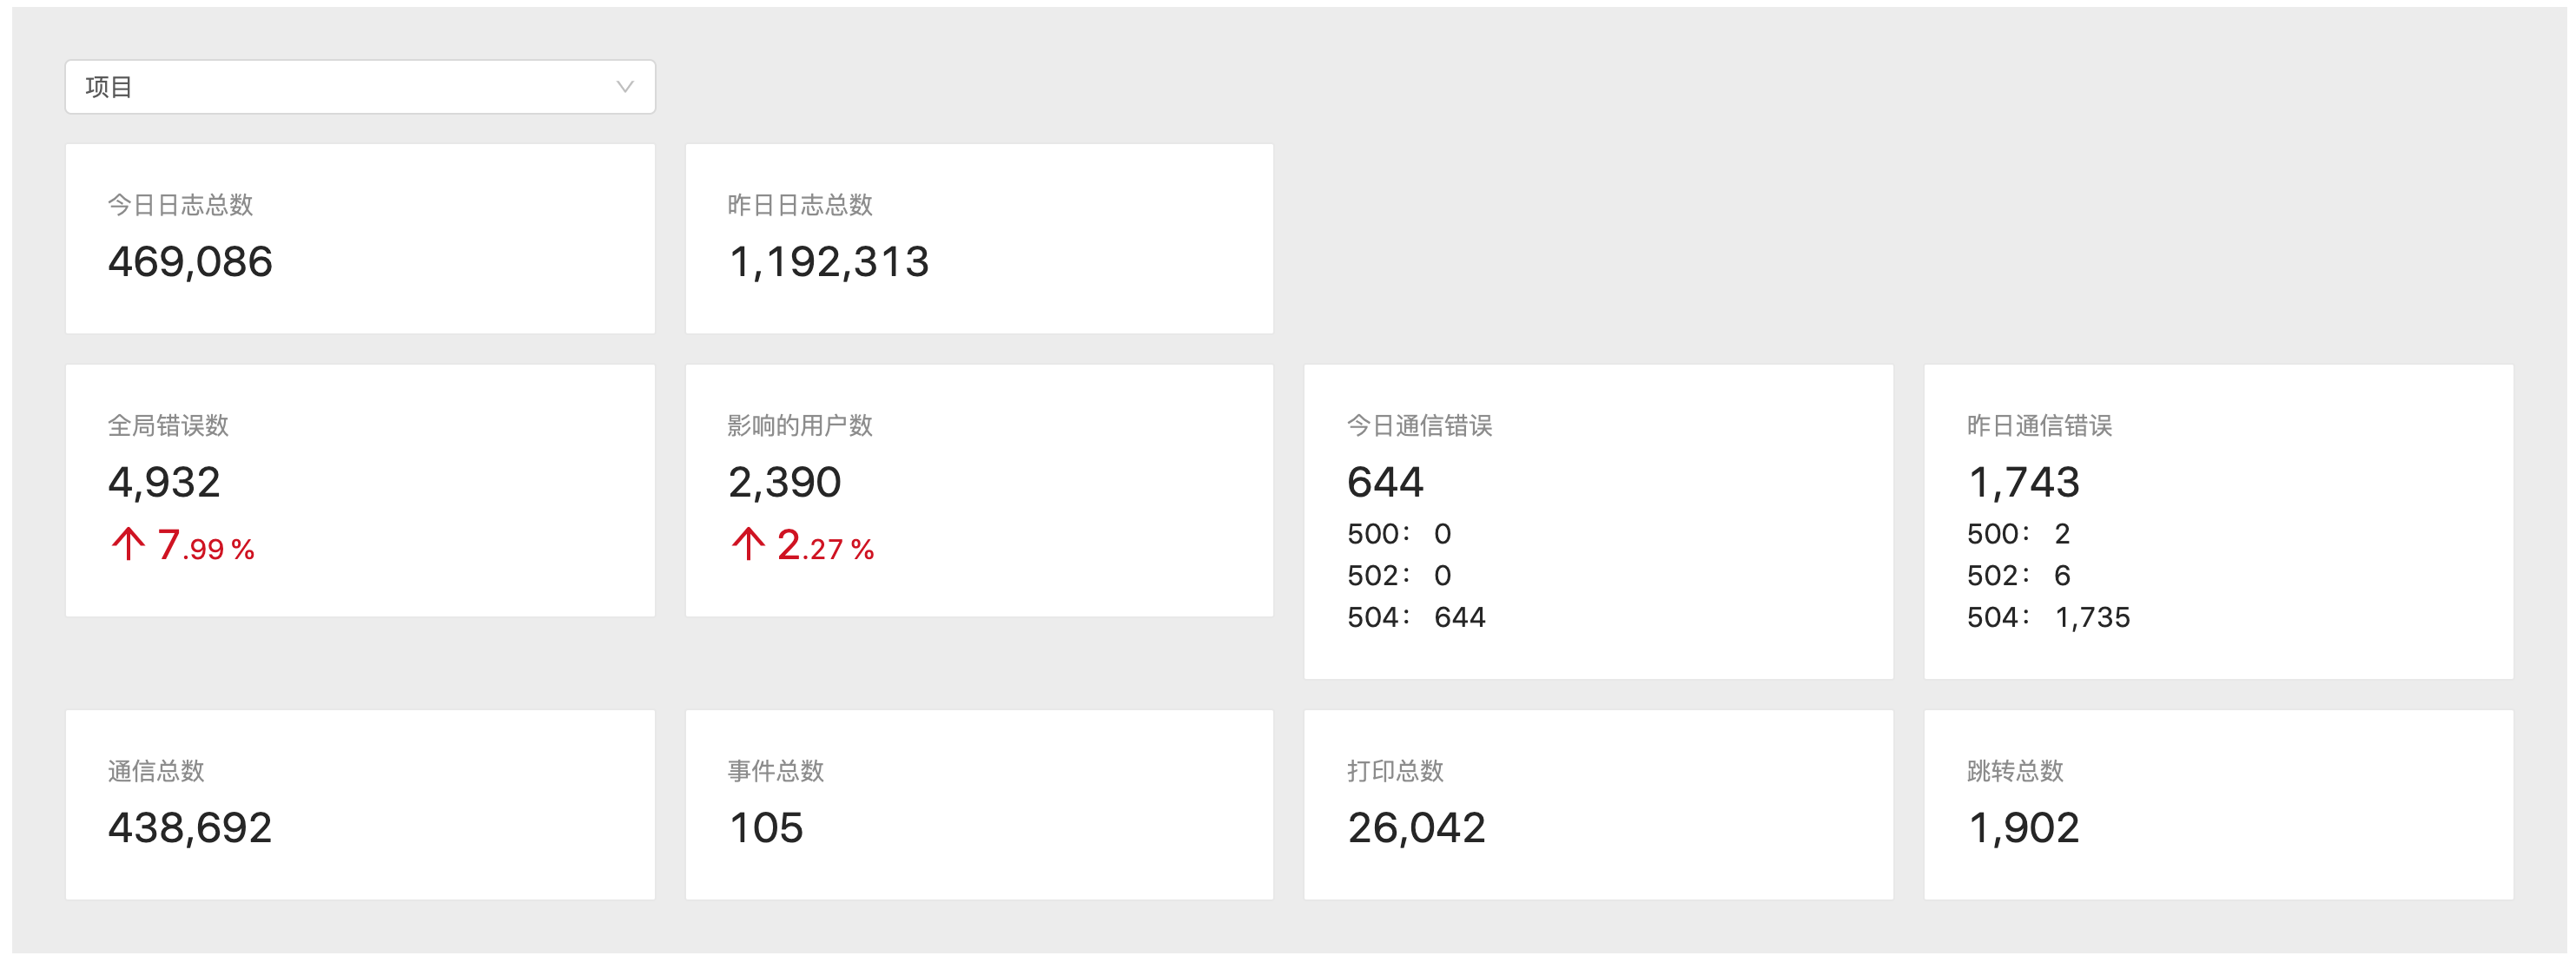Click the chevron arrow in 项目 selector
Viewport: 2576px width, 962px height.
[x=625, y=87]
